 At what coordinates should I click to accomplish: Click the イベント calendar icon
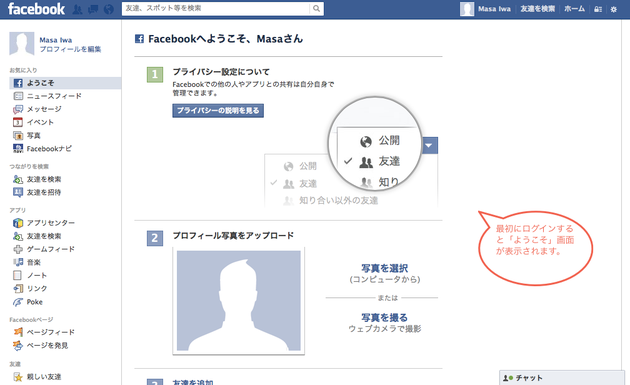point(18,122)
